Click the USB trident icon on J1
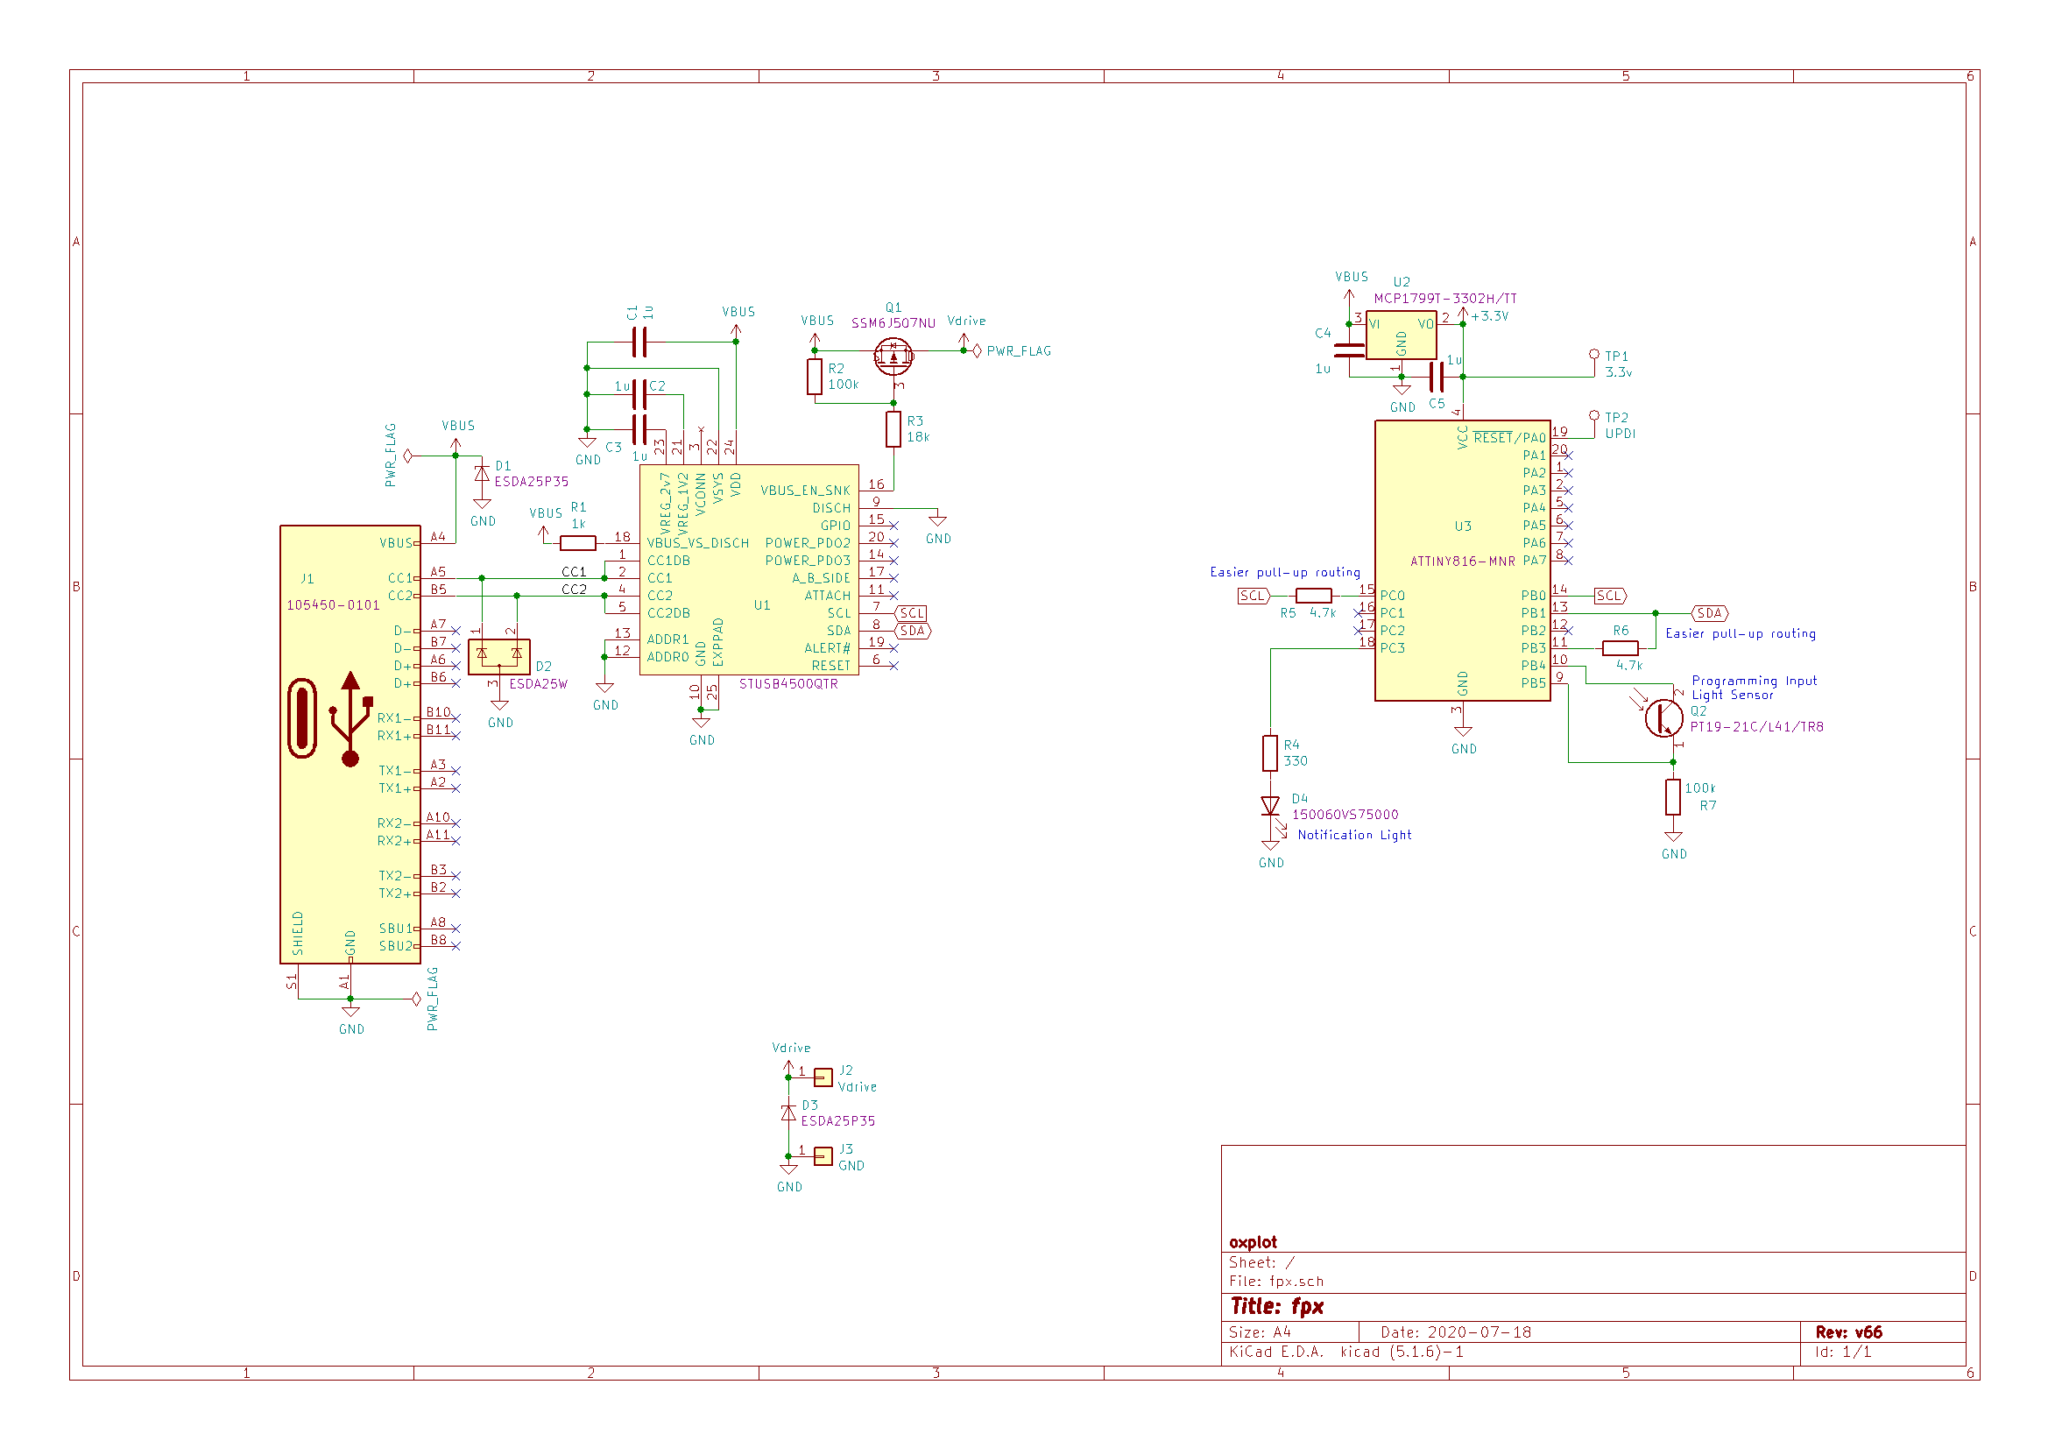This screenshot has width=2048, height=1448. 350,719
